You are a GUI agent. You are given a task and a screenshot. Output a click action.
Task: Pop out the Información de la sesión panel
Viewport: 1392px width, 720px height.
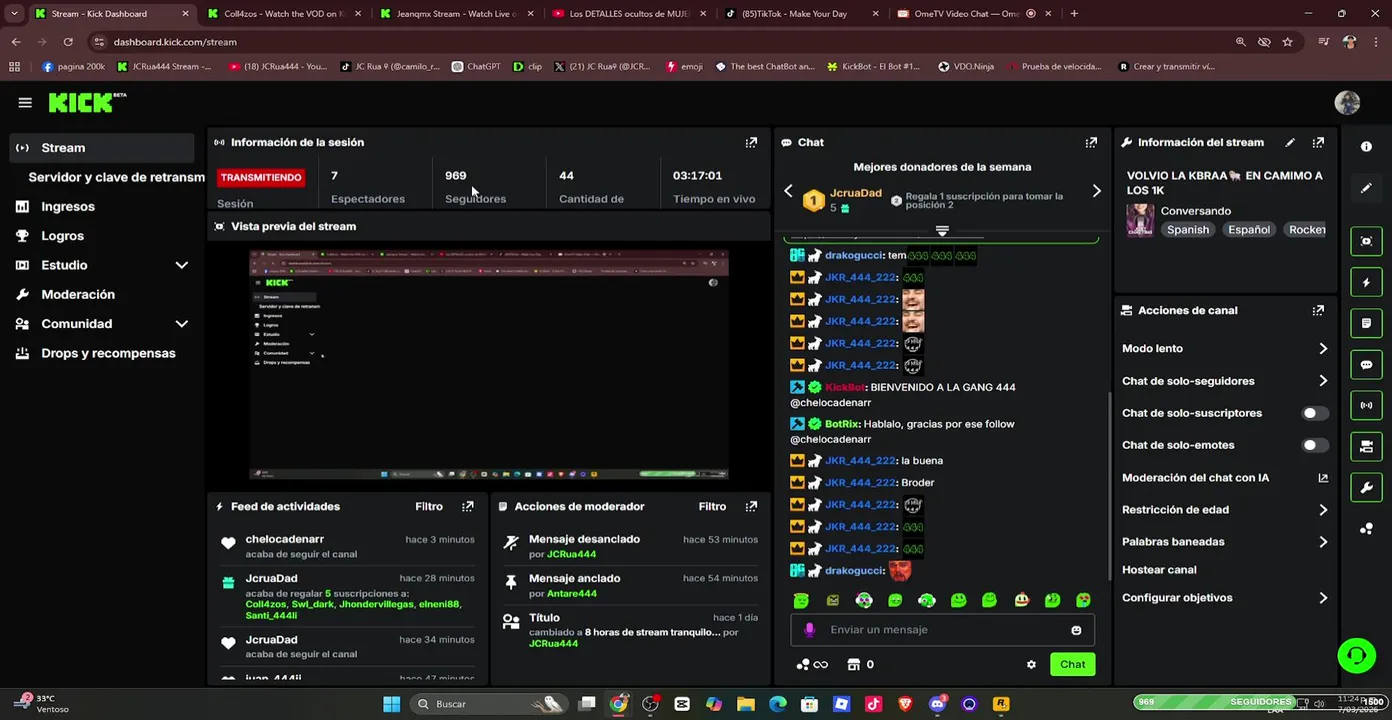click(x=751, y=143)
